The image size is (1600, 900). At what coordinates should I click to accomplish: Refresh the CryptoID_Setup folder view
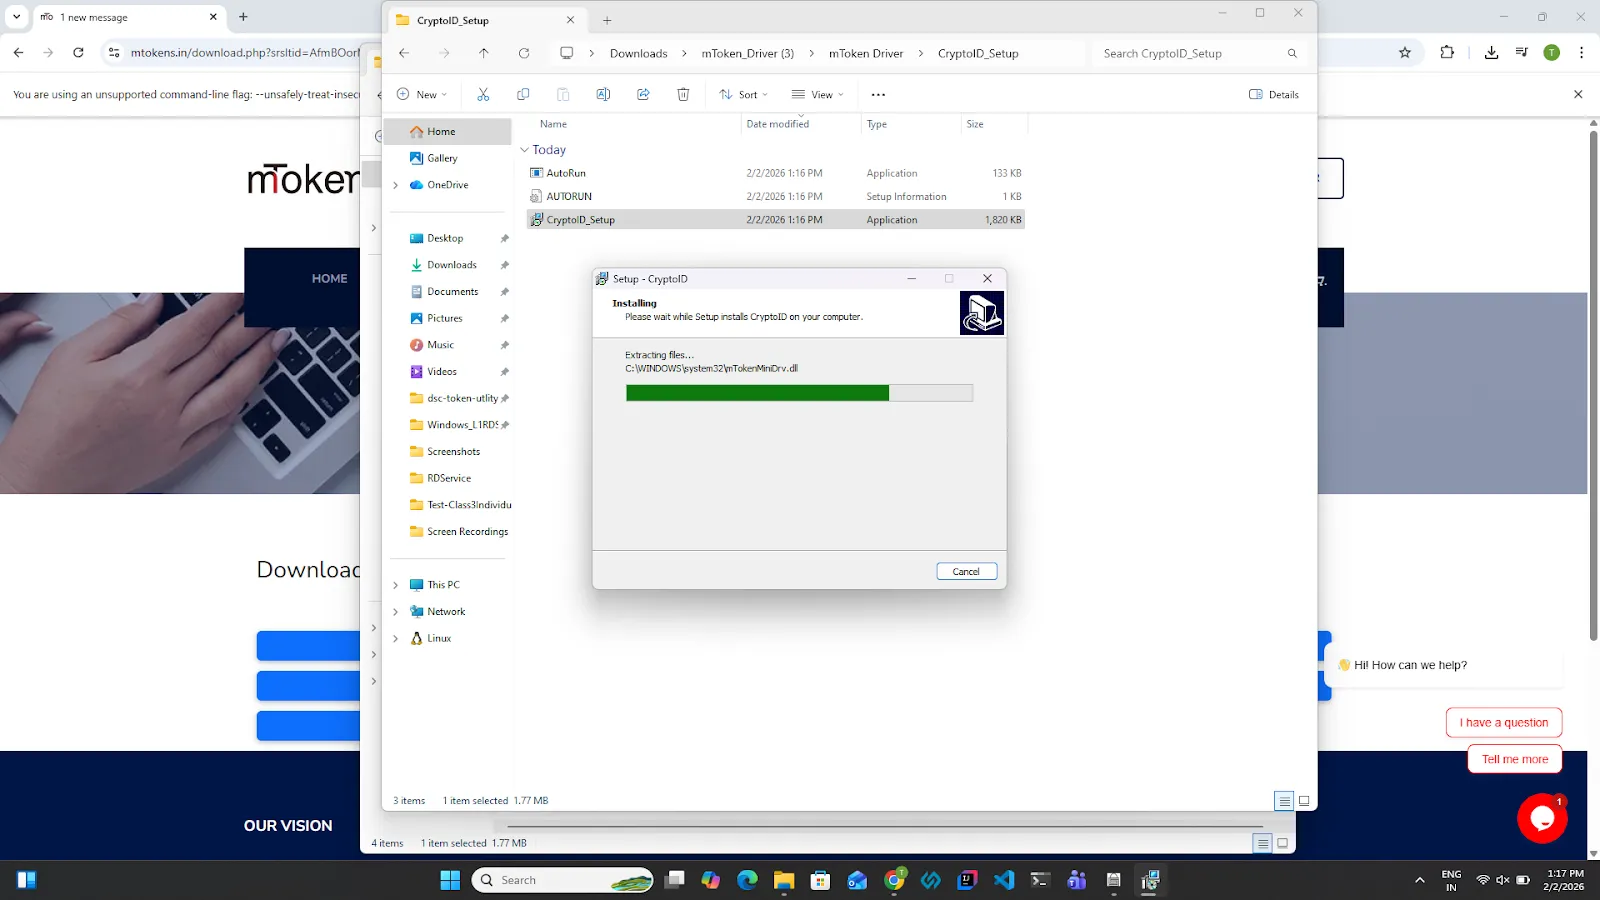[x=524, y=53]
